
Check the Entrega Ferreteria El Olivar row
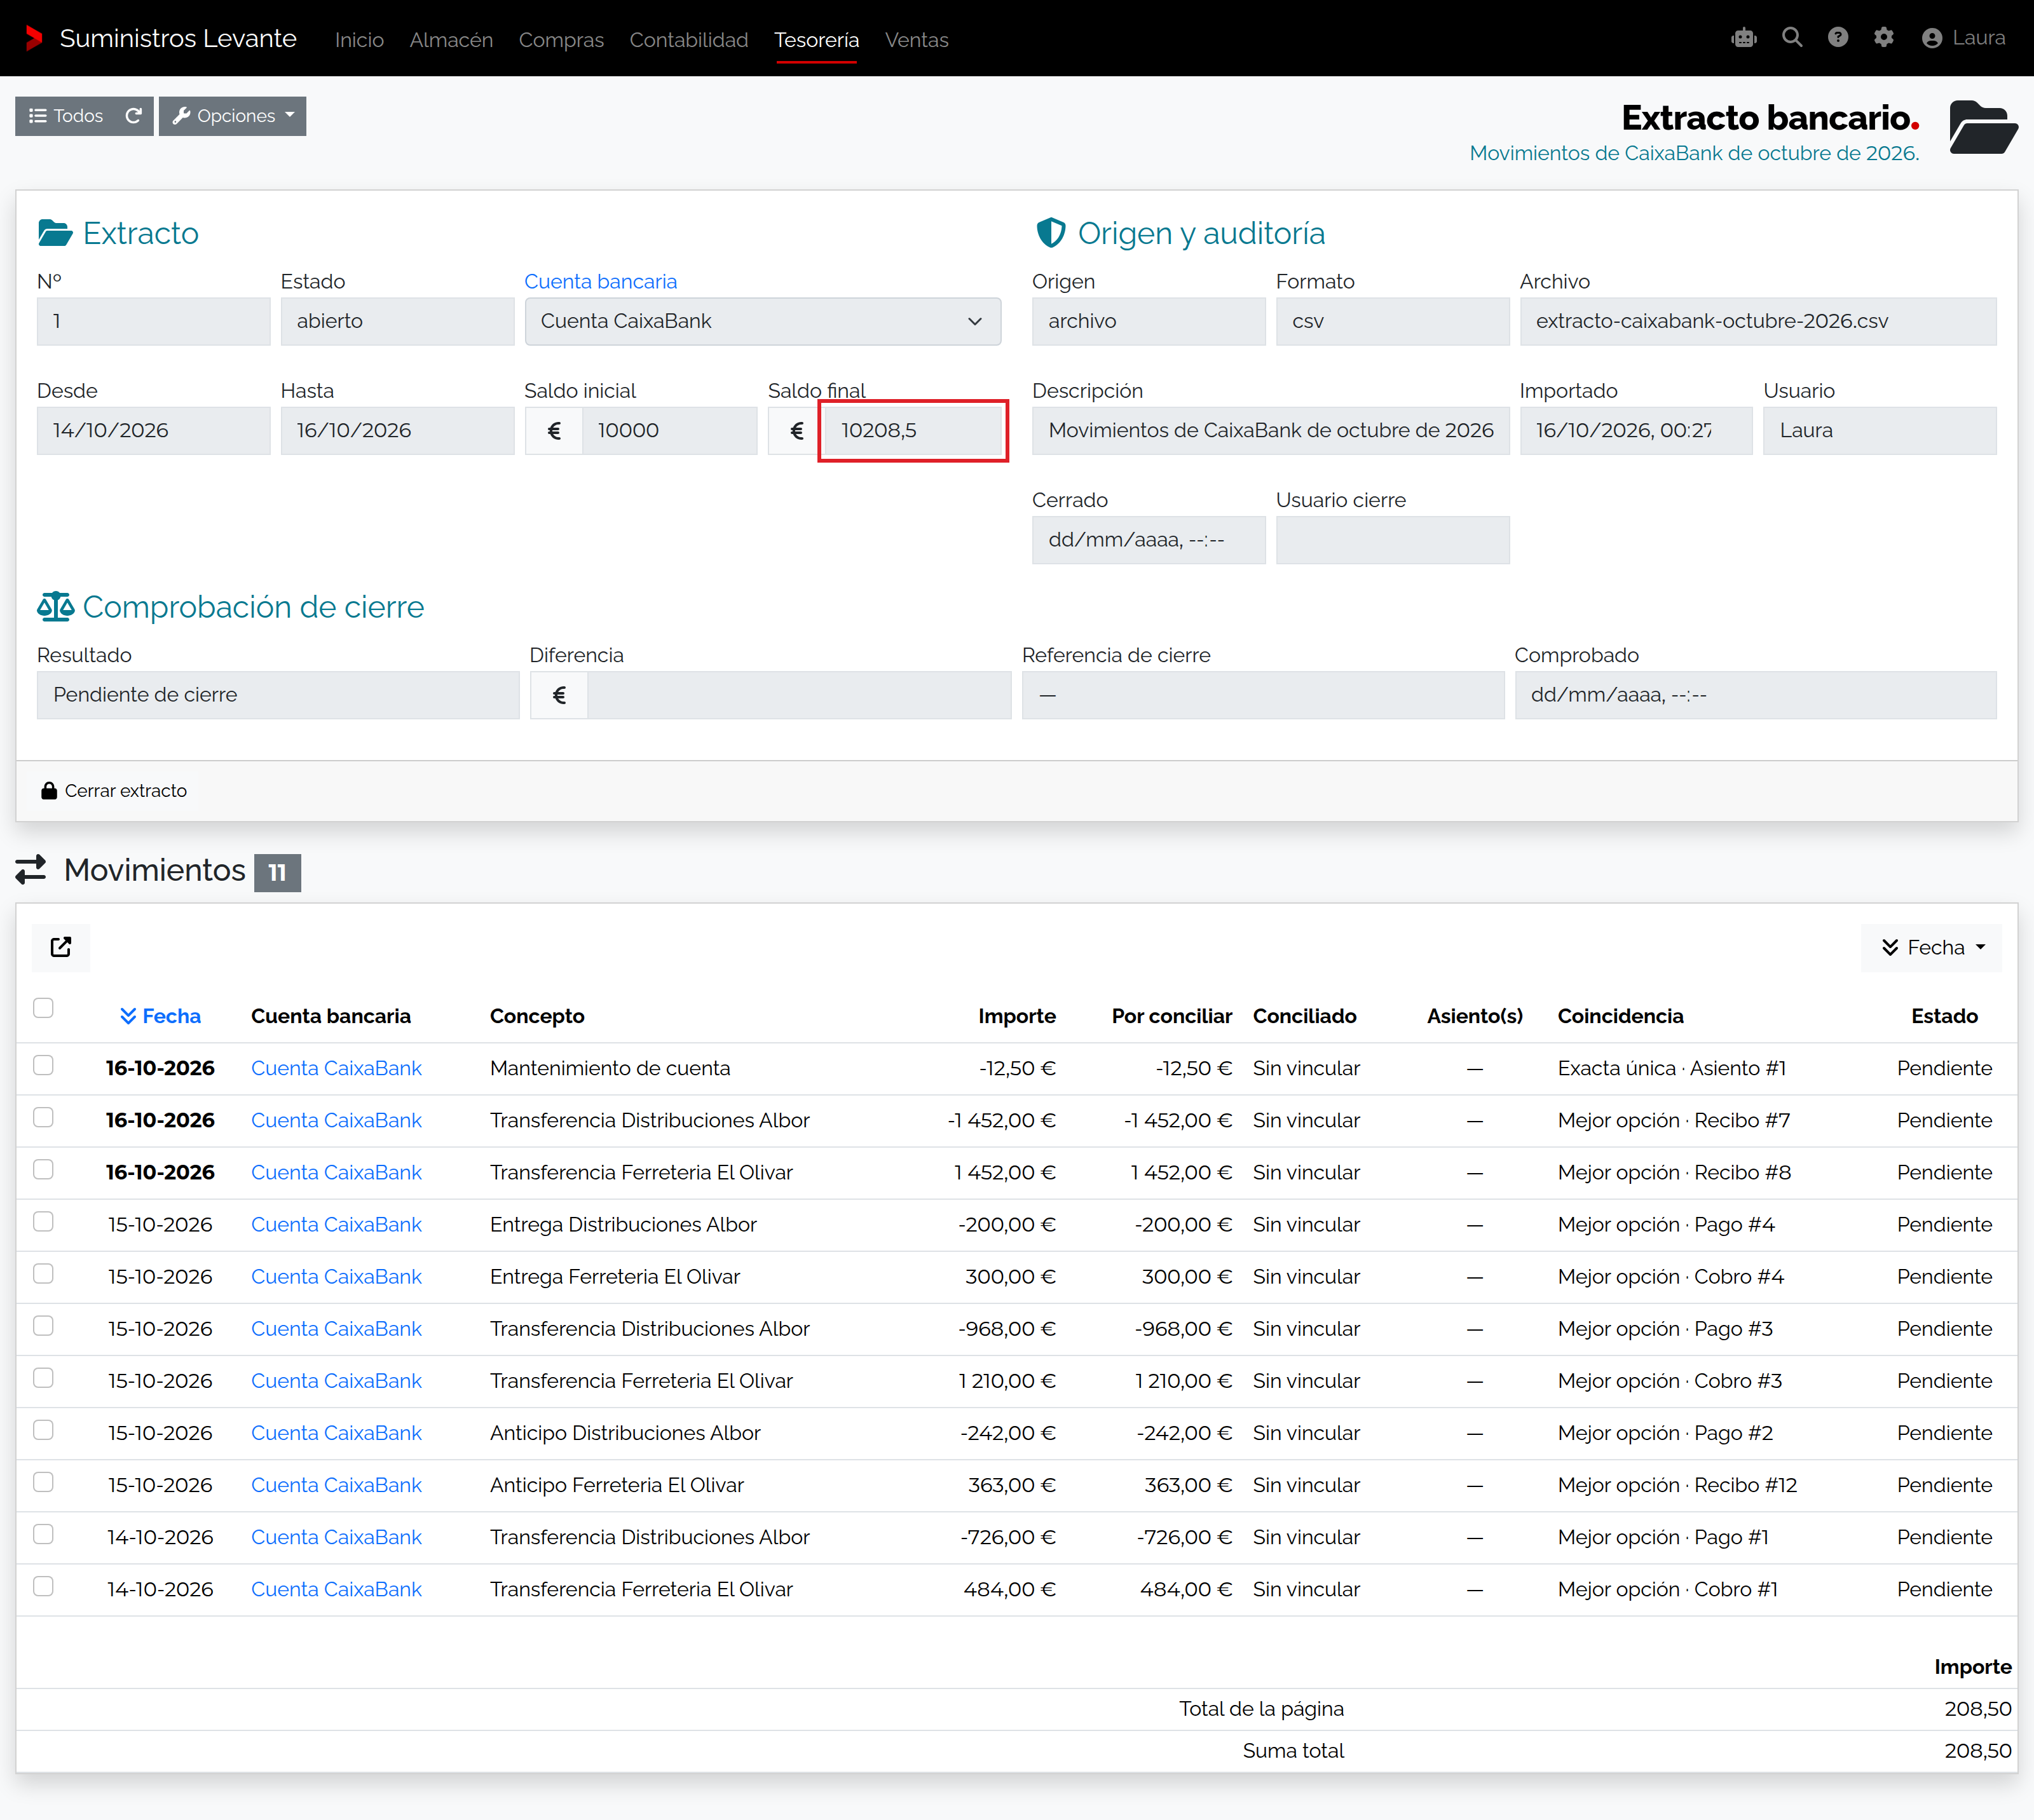(43, 1274)
